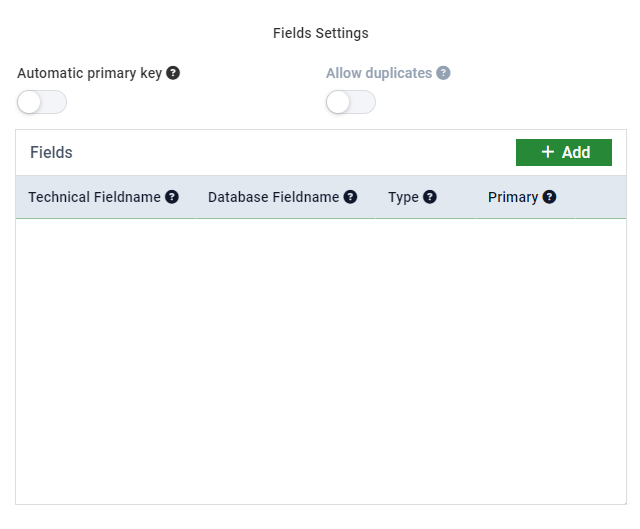The image size is (640, 529).
Task: Click the Fields Settings title
Action: 321,33
